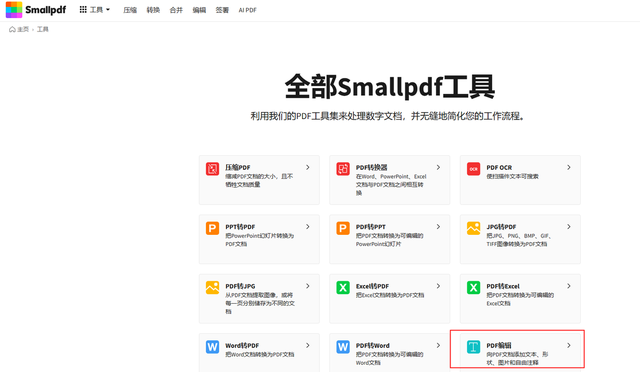Choose the PDF转JPG tool title
Viewport: 640px width, 372px height.
point(240,286)
